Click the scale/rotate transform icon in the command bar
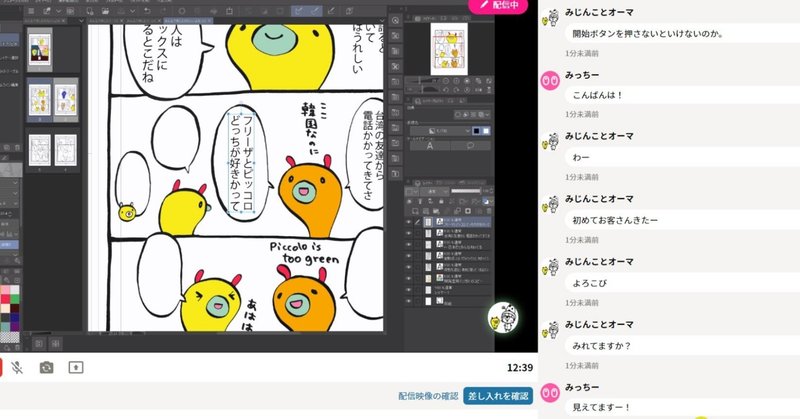The width and height of the screenshot is (800, 419). click(230, 11)
